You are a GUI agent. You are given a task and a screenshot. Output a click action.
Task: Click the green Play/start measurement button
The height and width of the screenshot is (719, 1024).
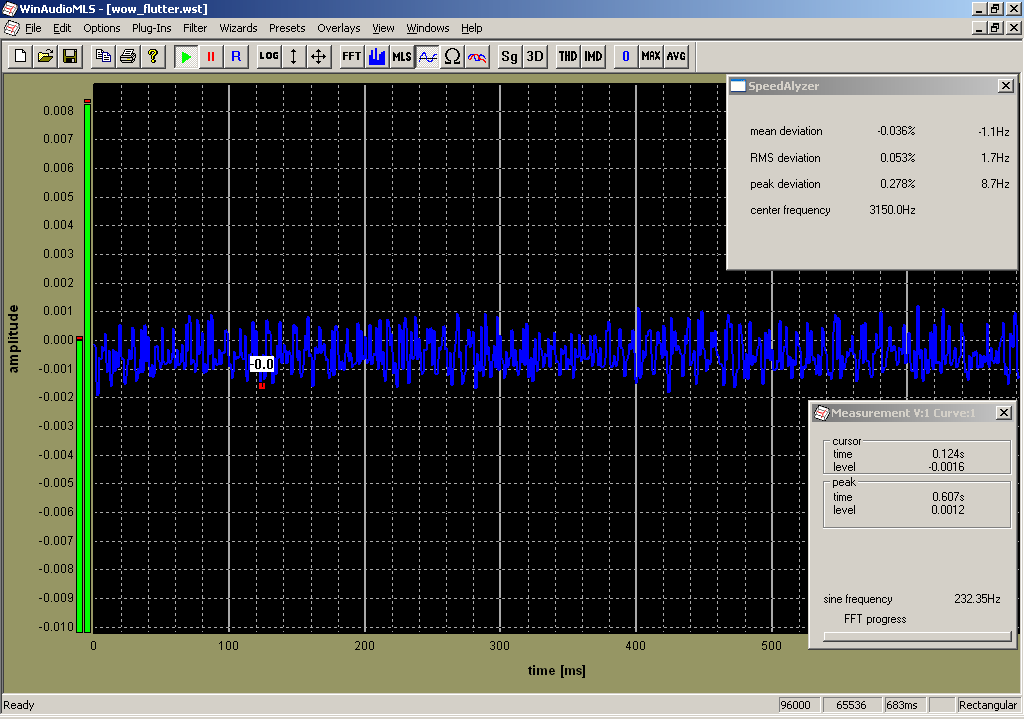(186, 57)
